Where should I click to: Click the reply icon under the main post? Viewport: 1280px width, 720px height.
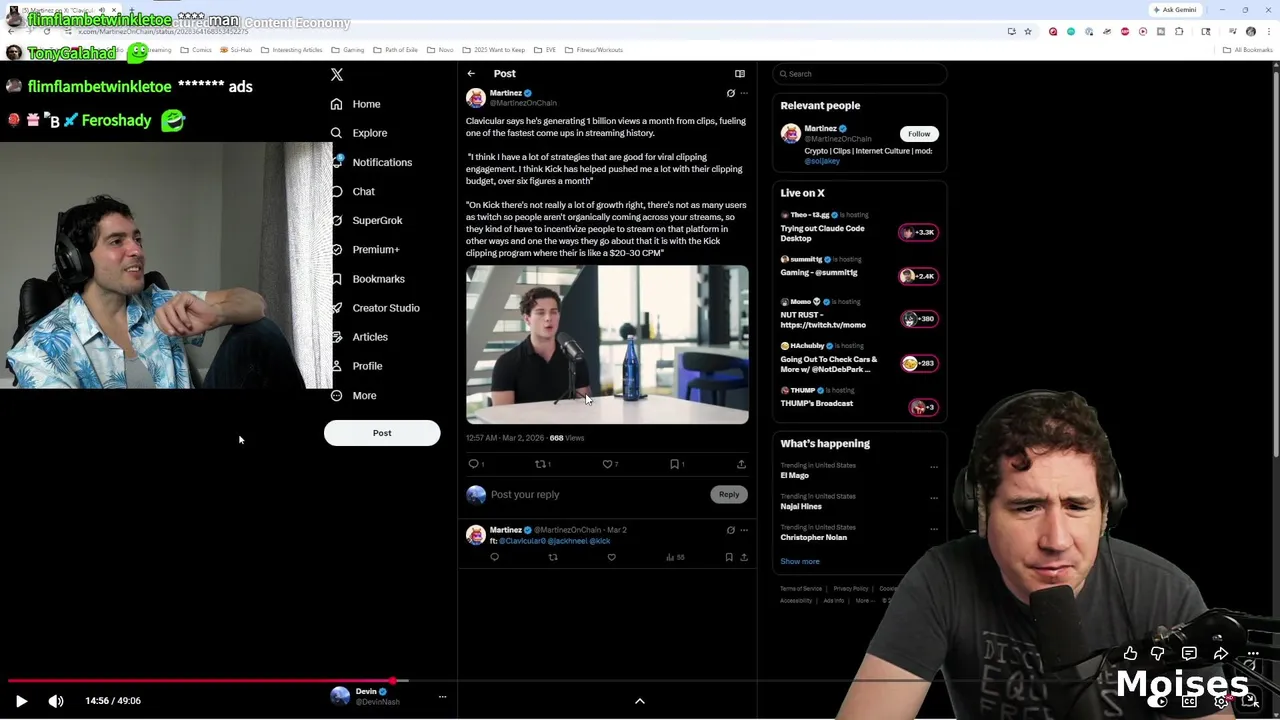coord(476,464)
